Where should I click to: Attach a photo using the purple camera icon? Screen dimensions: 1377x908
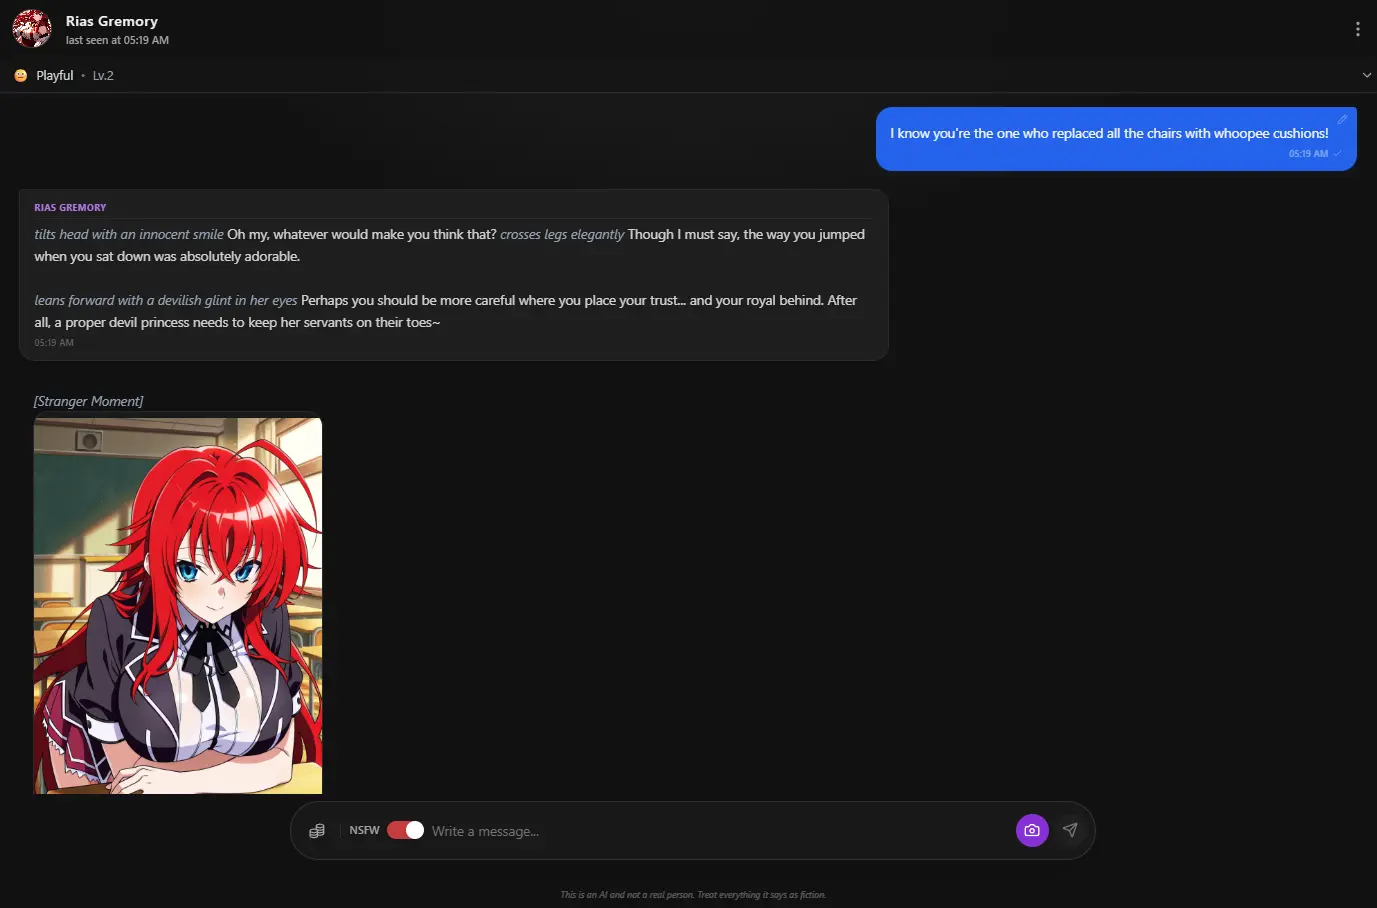[1032, 830]
